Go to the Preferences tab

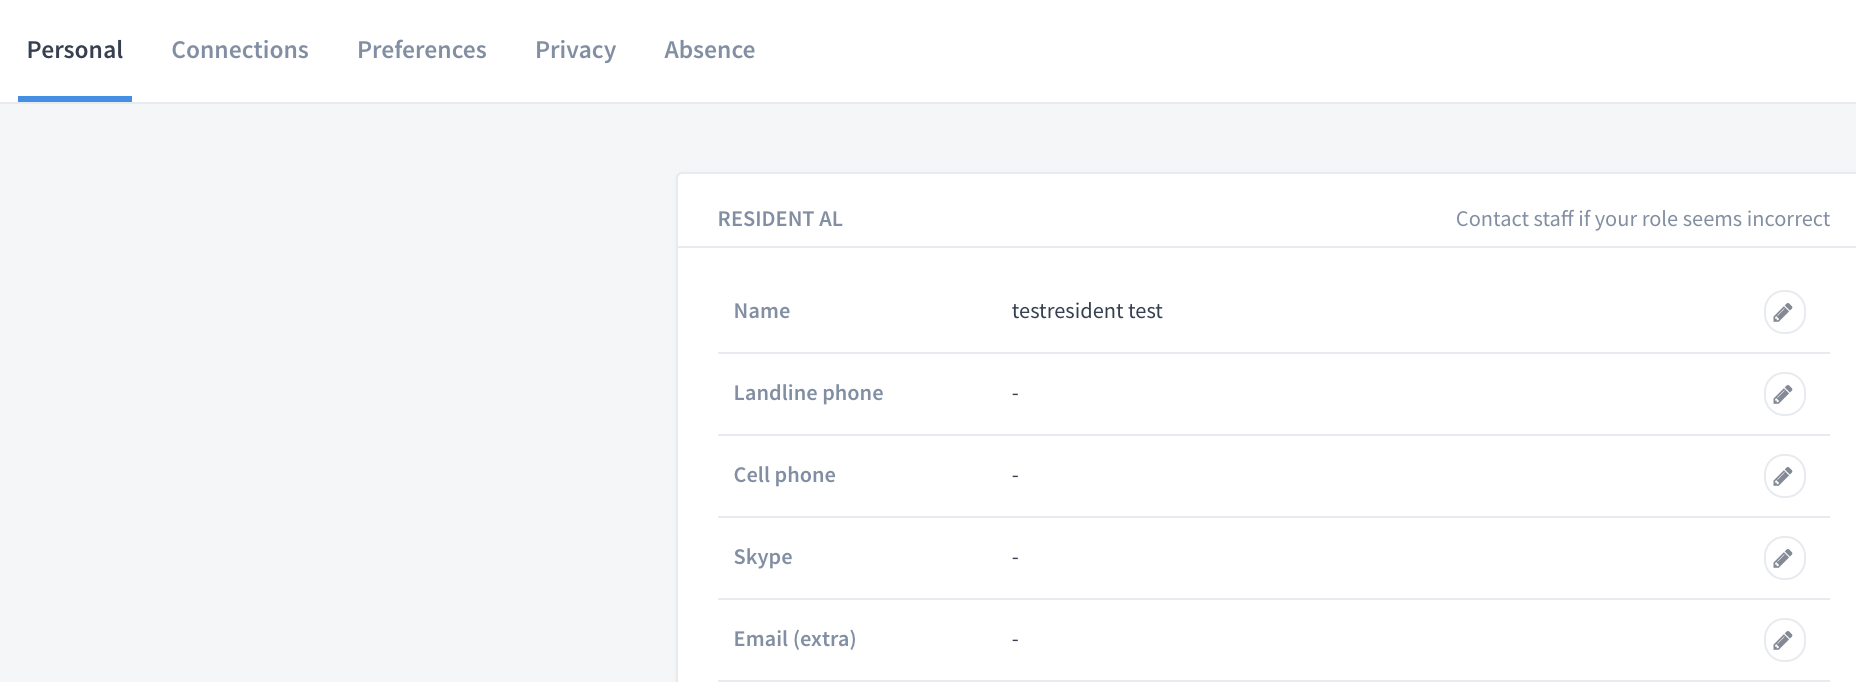point(422,50)
